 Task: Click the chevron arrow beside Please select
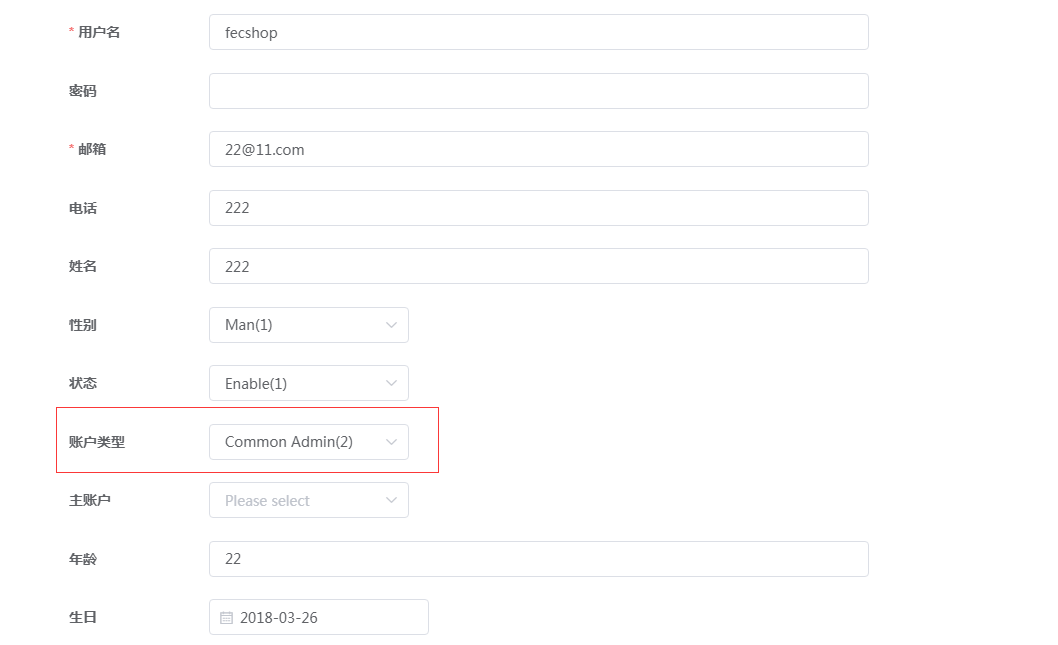pyautogui.click(x=391, y=500)
